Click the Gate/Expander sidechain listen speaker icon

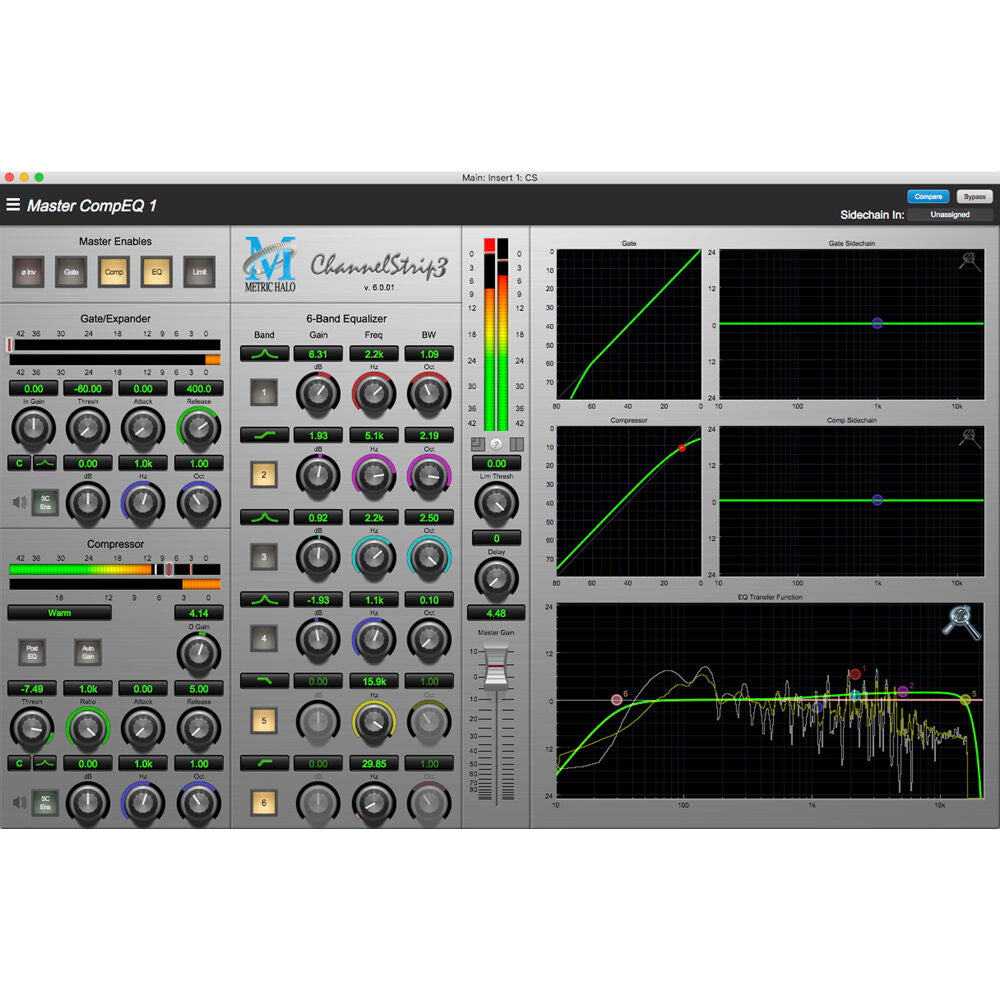[17, 504]
